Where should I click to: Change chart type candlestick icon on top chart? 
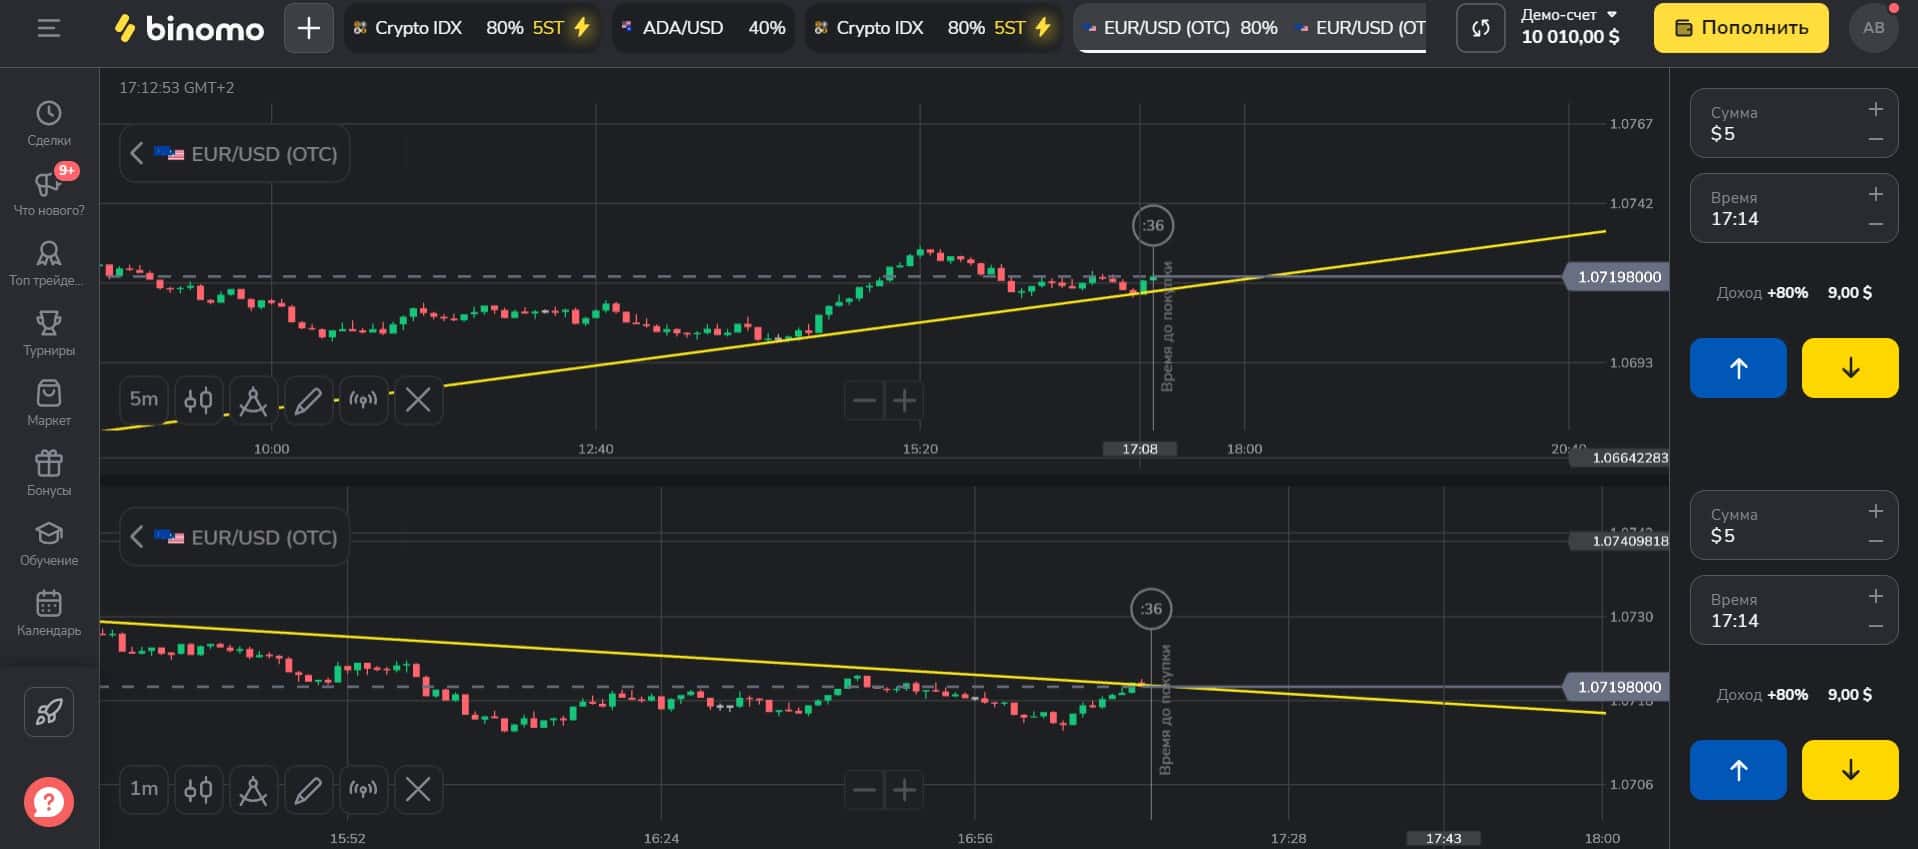coord(198,401)
